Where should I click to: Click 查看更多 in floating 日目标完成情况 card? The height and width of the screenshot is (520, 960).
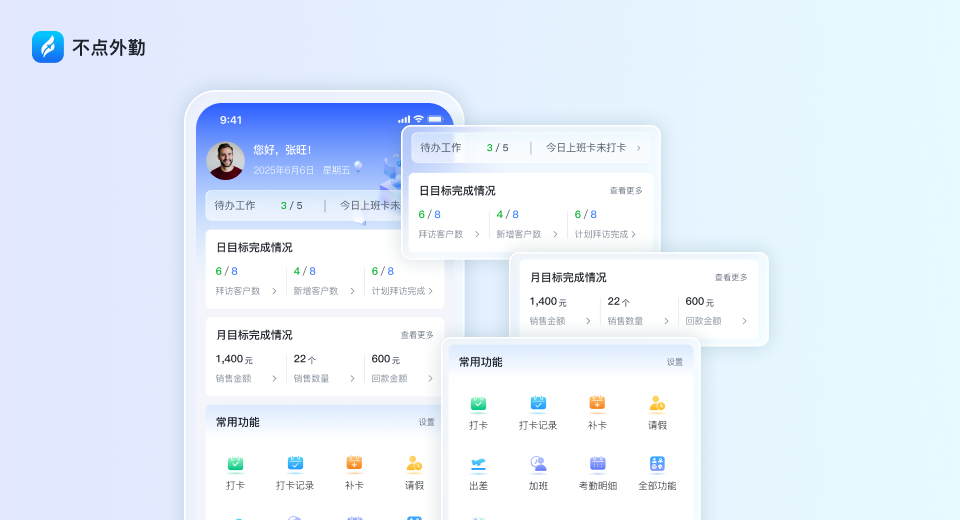pyautogui.click(x=626, y=191)
